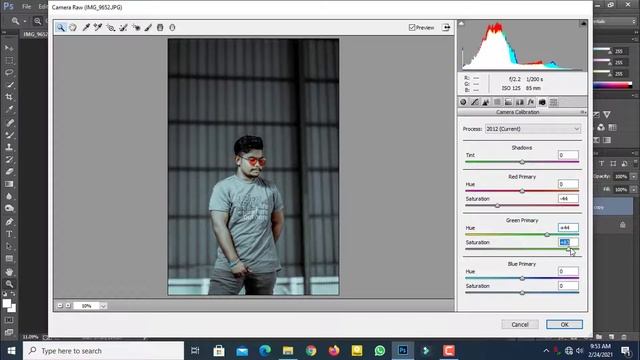Select the Hand tool in Photoshop toolbar

9,272
